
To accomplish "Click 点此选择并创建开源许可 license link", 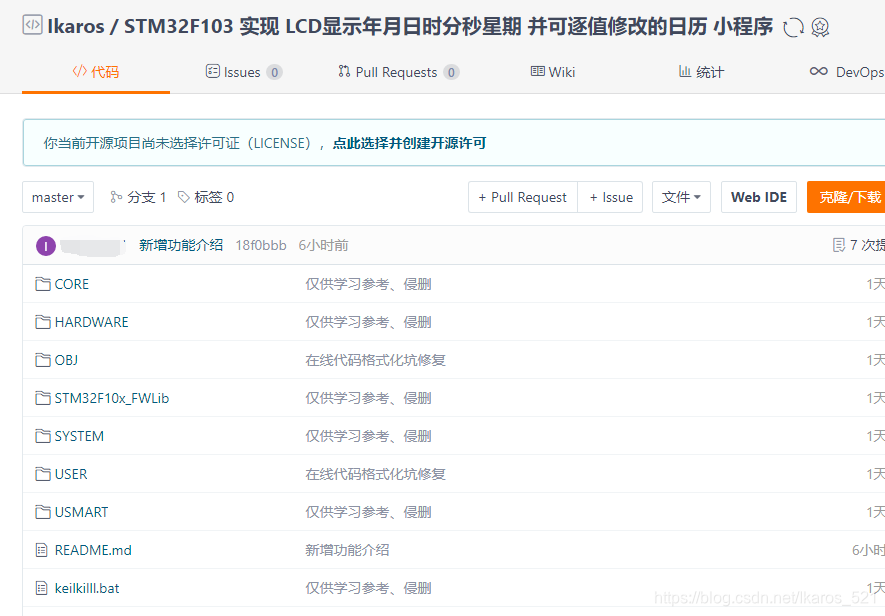I will click(x=409, y=143).
